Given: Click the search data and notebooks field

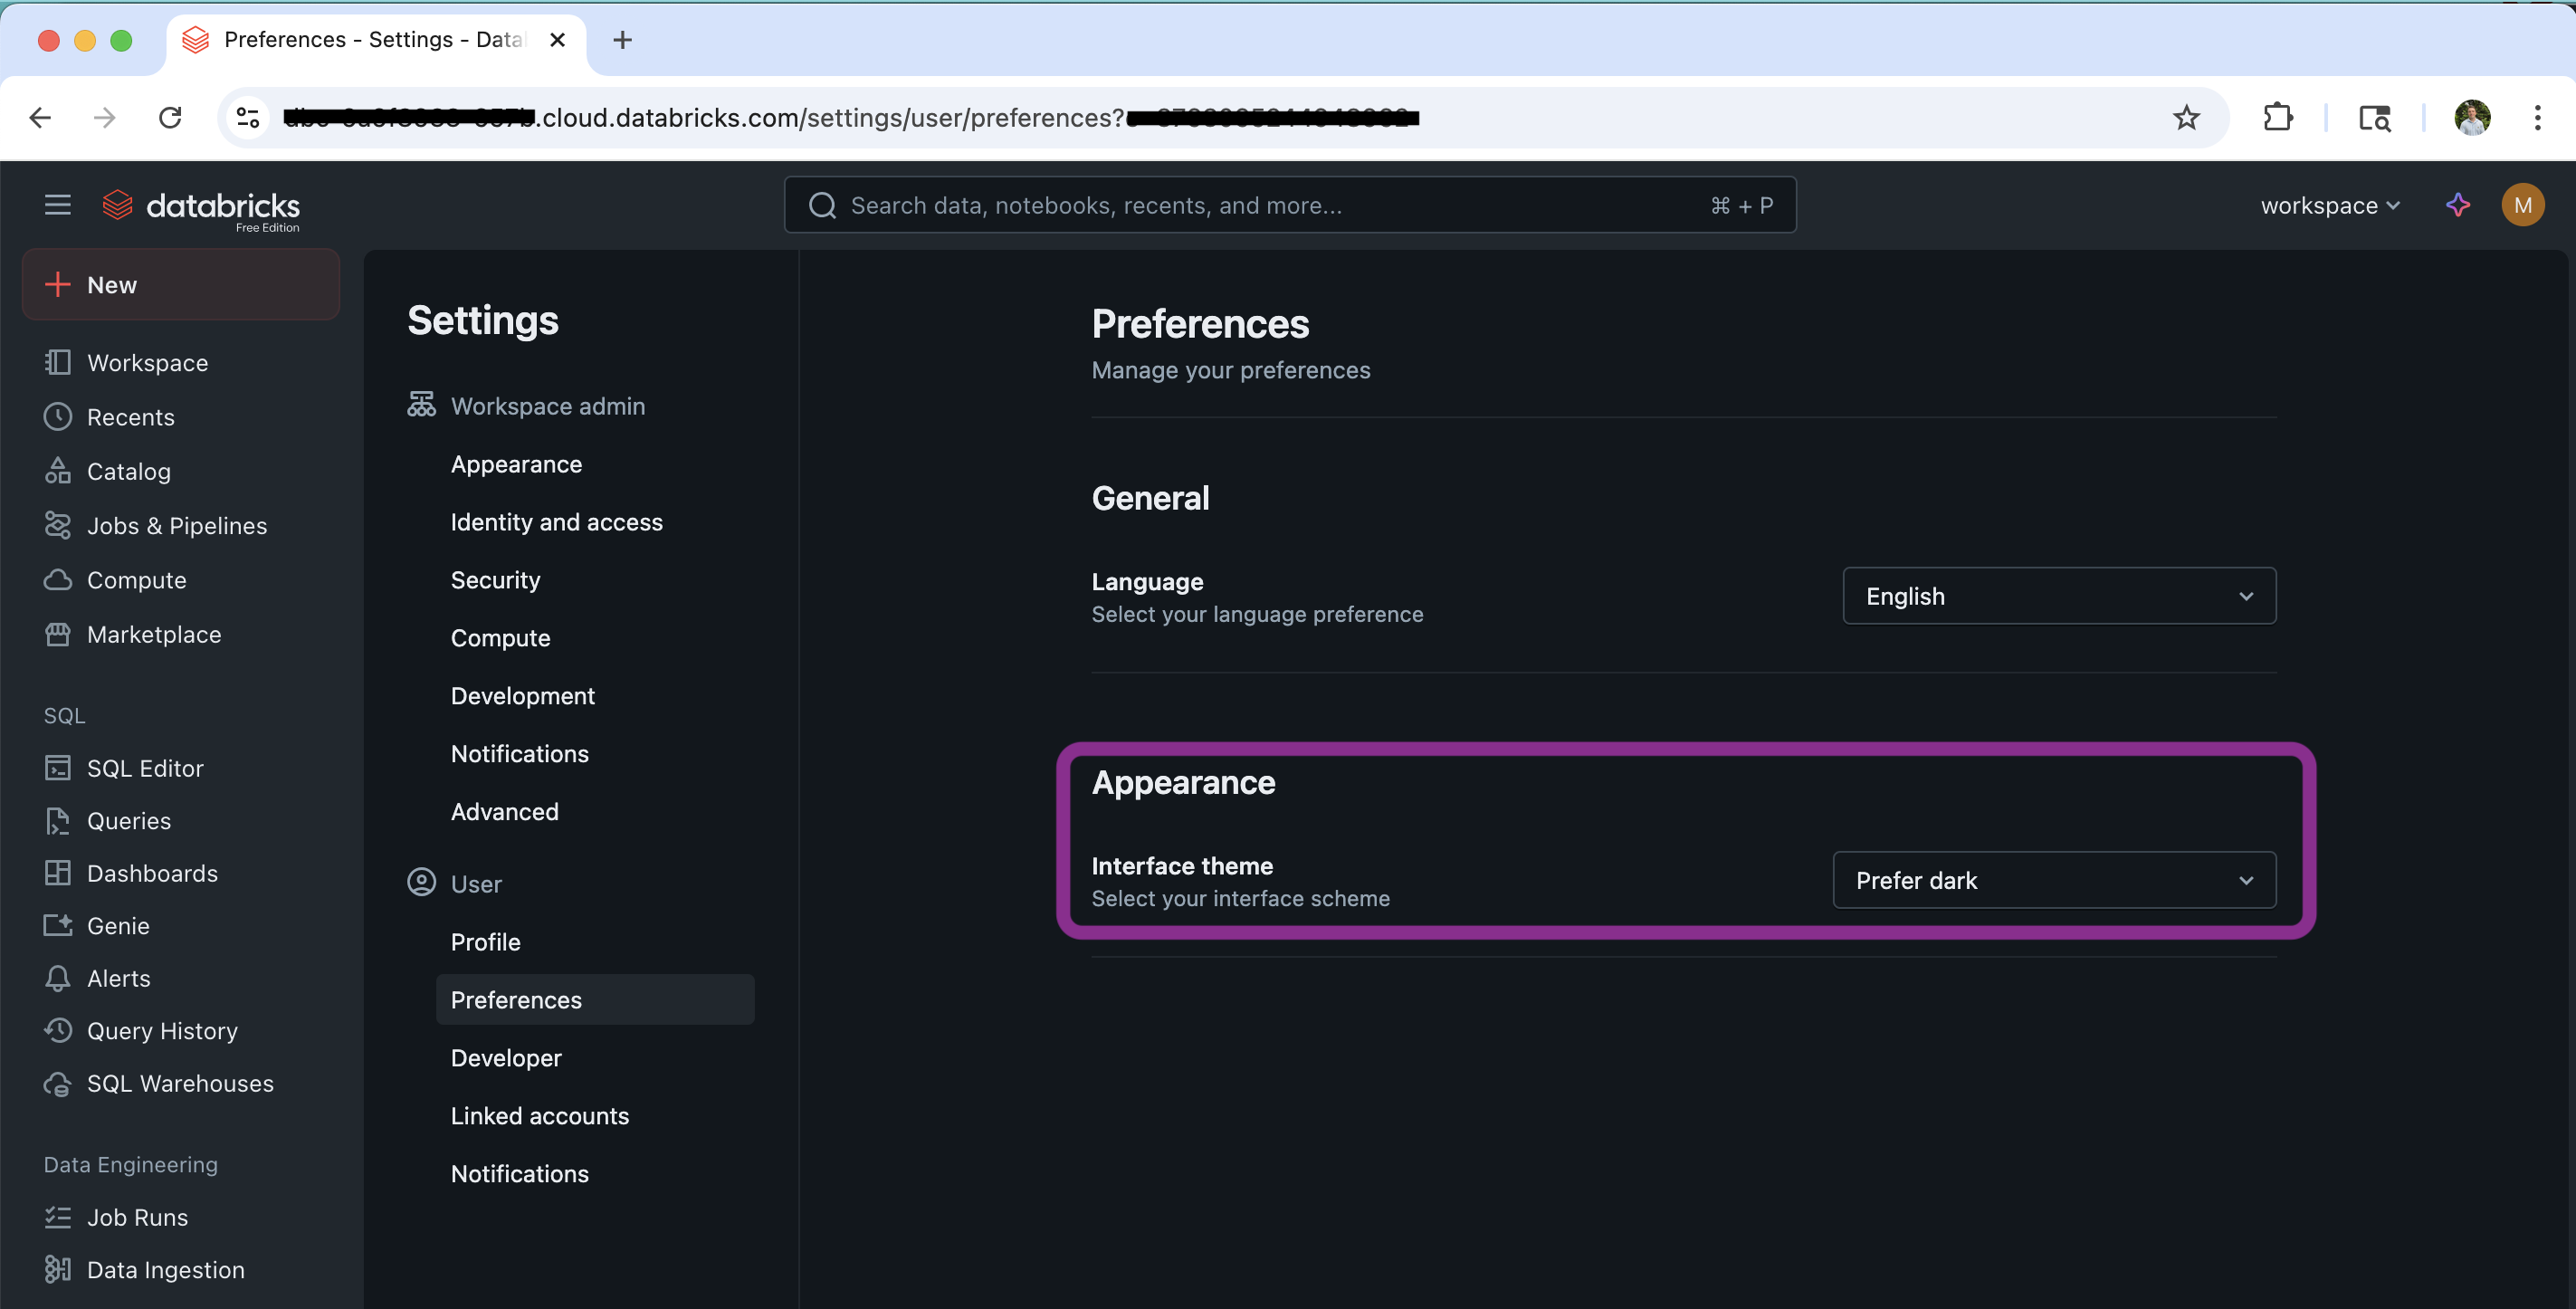Looking at the screenshot, I should pos(1290,205).
